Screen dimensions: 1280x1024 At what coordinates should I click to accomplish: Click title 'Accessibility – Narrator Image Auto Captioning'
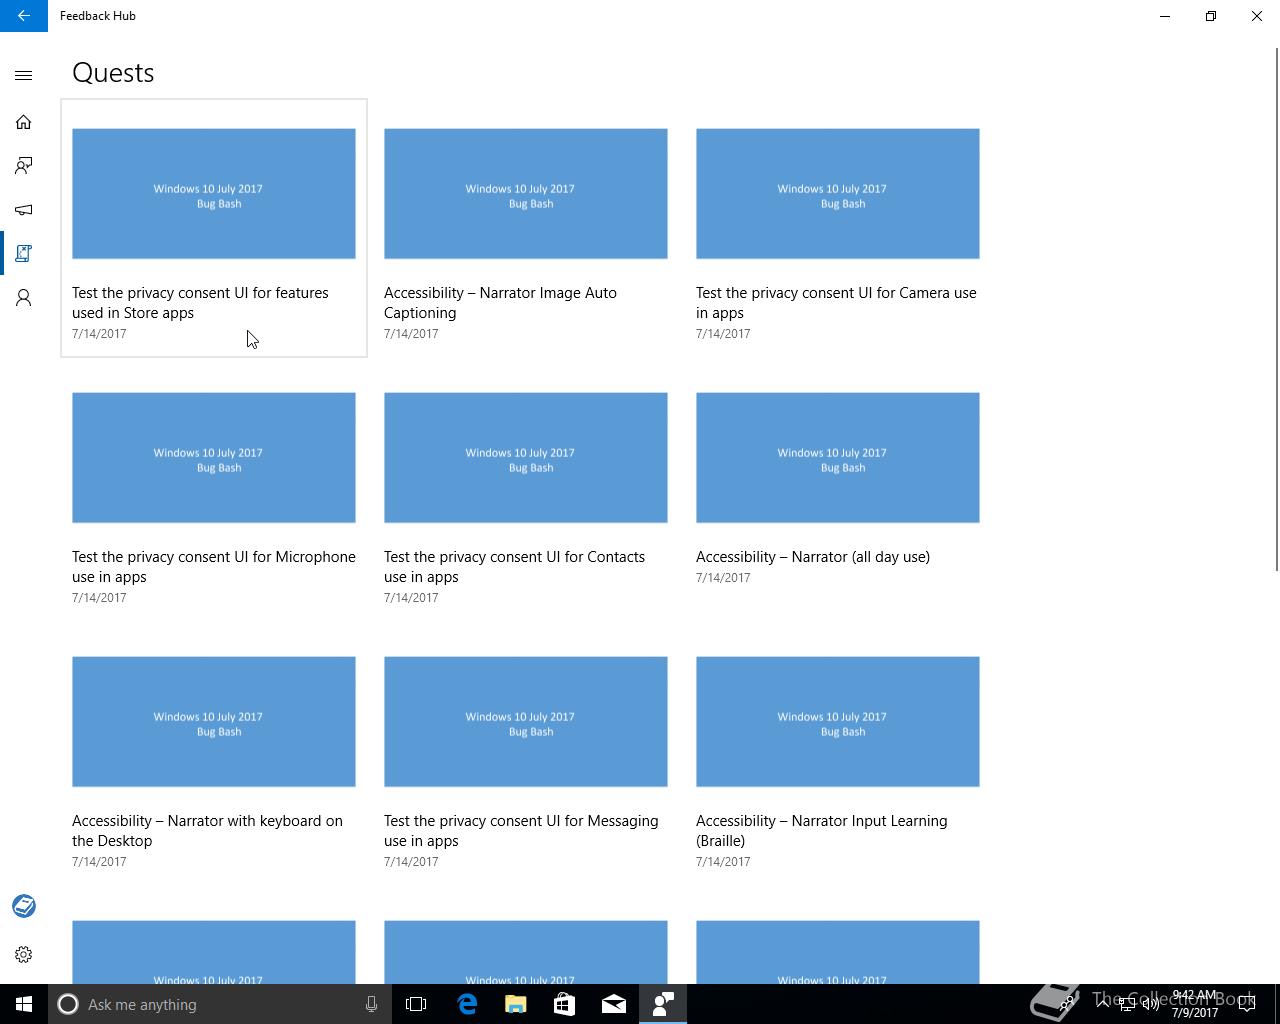point(500,303)
